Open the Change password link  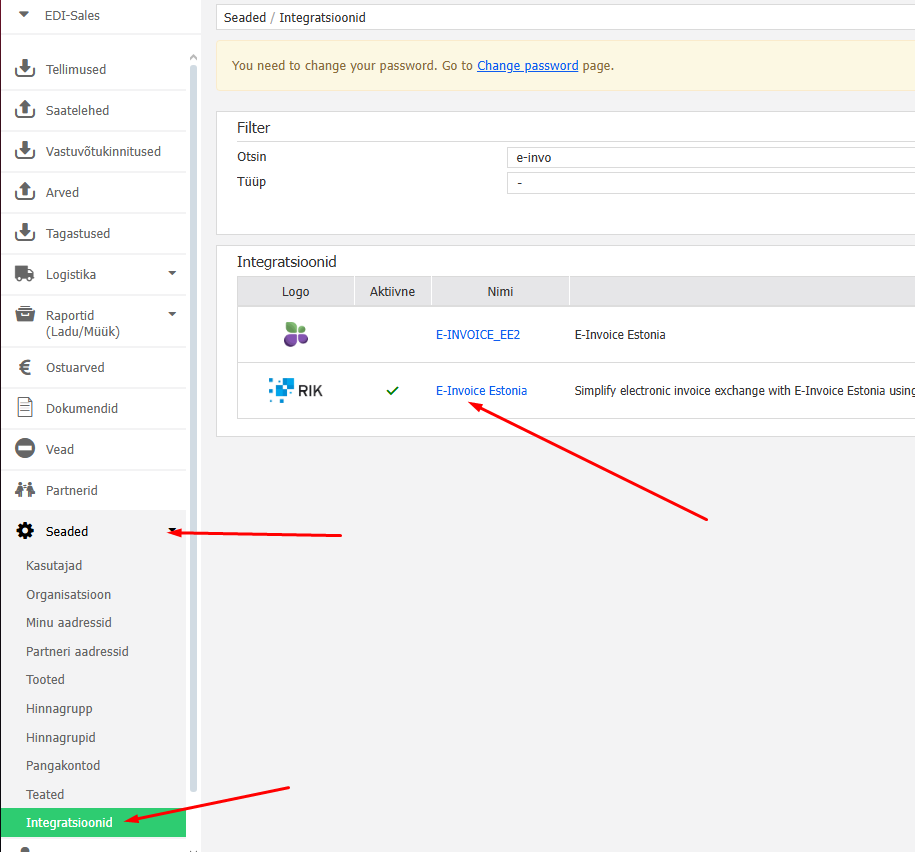pos(527,66)
